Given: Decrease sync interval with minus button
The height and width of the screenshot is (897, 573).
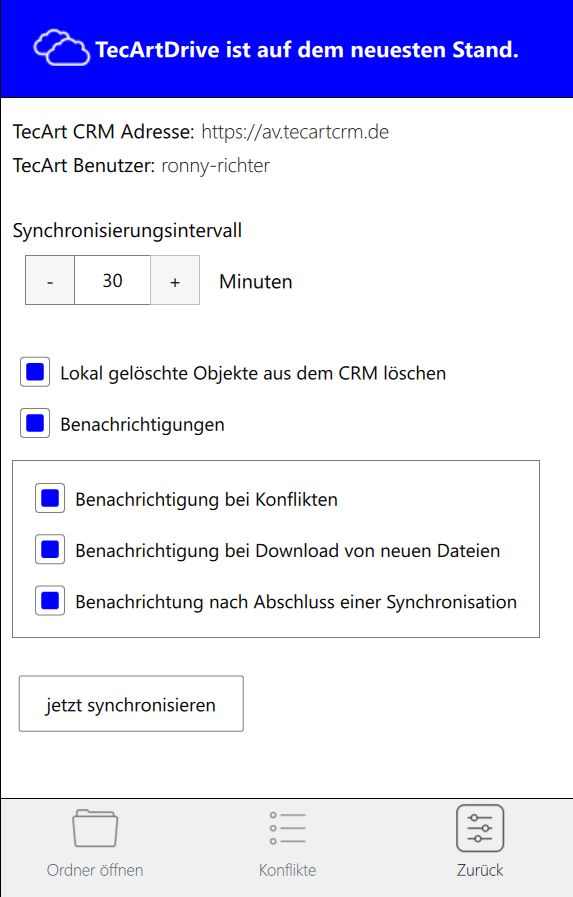Looking at the screenshot, I should [x=50, y=280].
